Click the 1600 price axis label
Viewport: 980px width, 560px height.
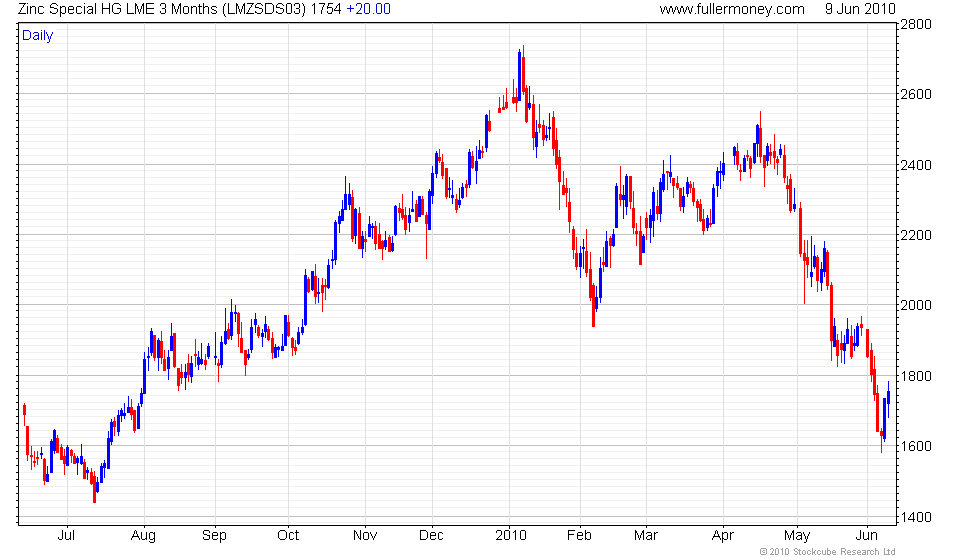pos(916,446)
